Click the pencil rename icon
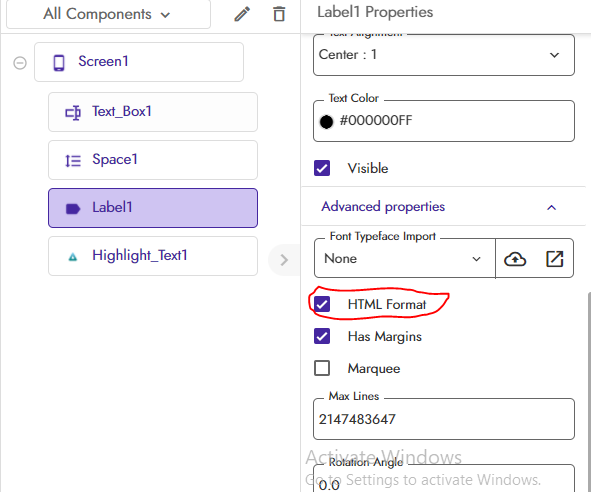 pyautogui.click(x=242, y=14)
